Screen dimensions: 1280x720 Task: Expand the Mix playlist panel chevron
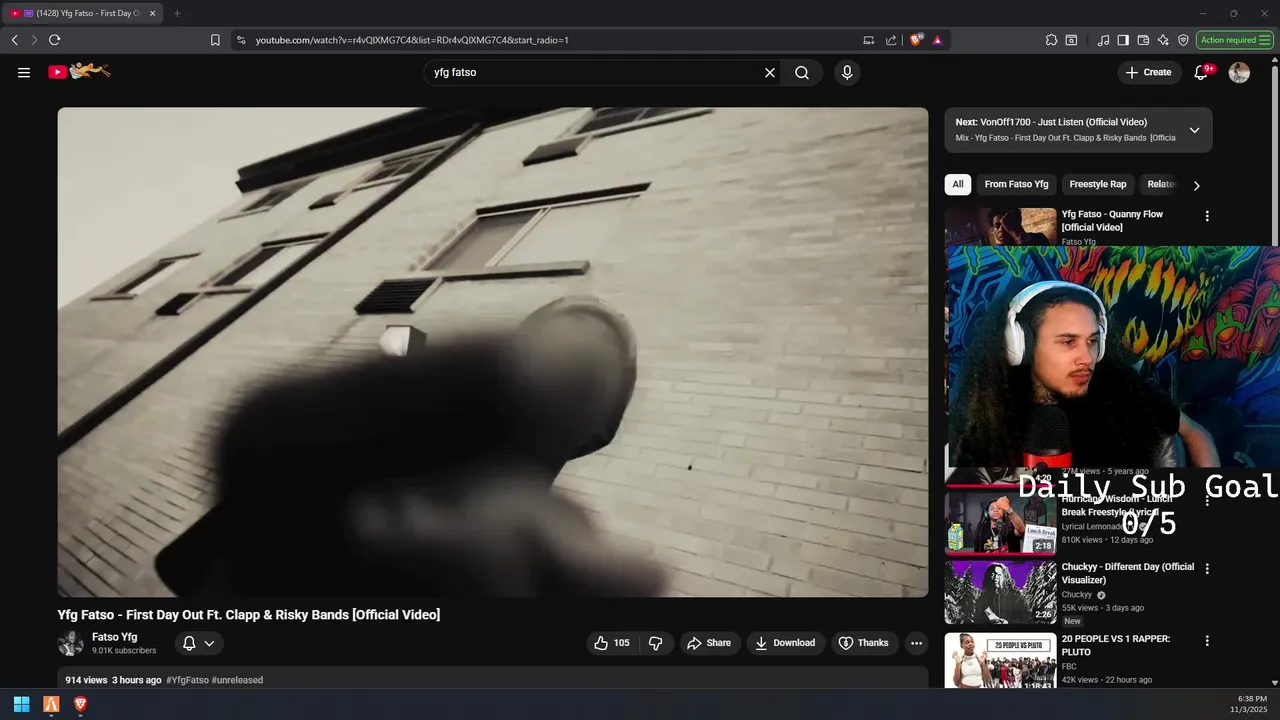(1194, 130)
